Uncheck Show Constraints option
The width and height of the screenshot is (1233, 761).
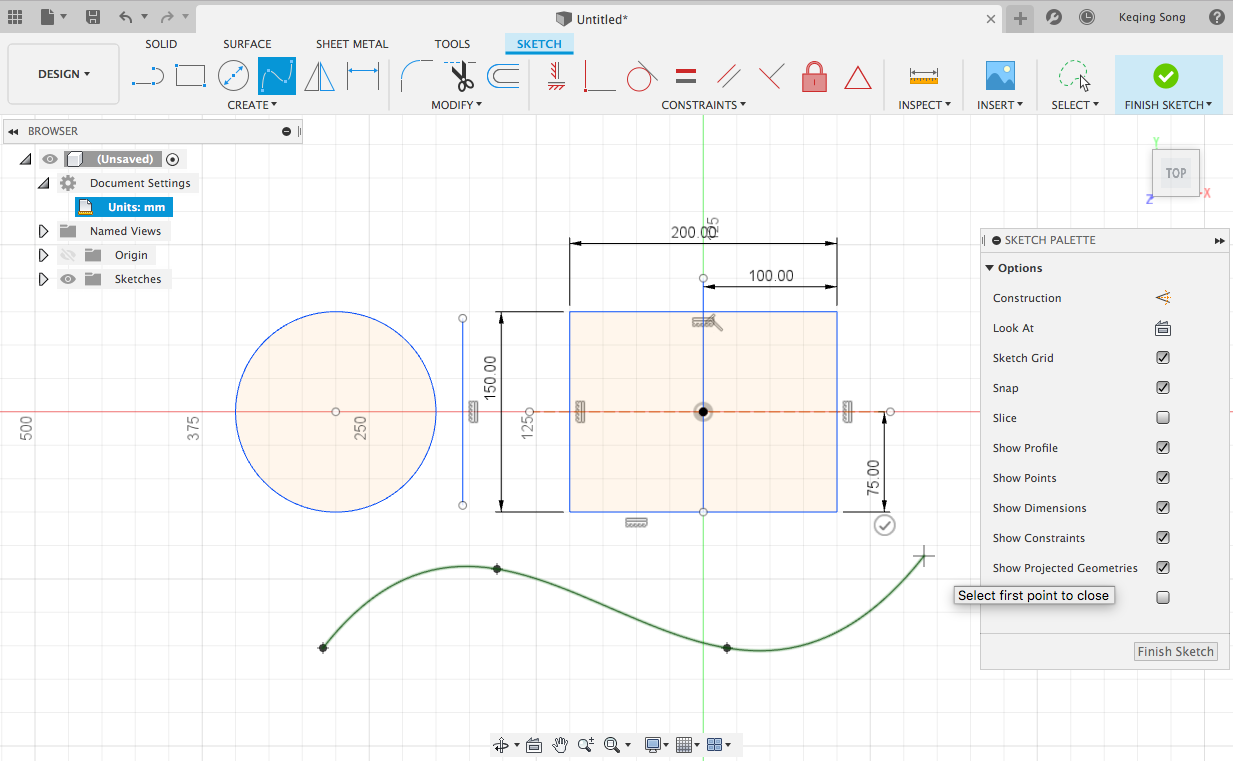click(x=1163, y=538)
